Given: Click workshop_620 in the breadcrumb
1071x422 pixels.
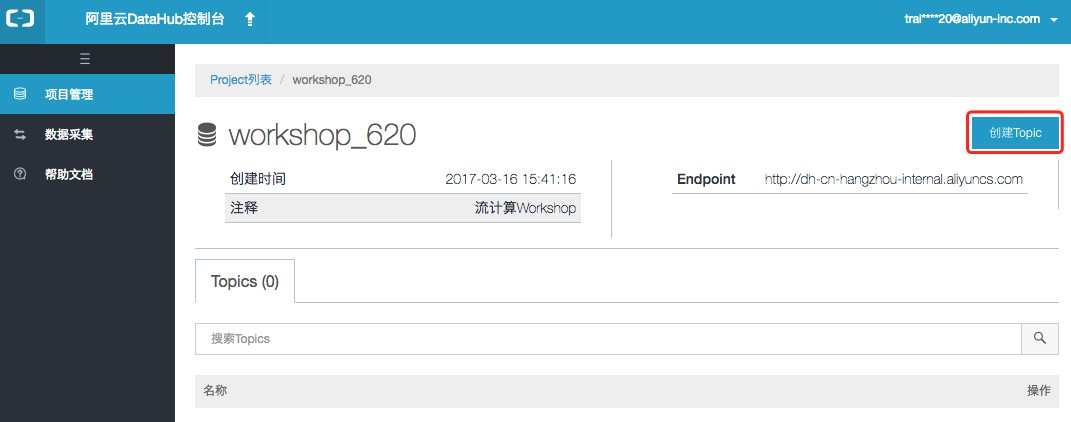Looking at the screenshot, I should (x=332, y=79).
